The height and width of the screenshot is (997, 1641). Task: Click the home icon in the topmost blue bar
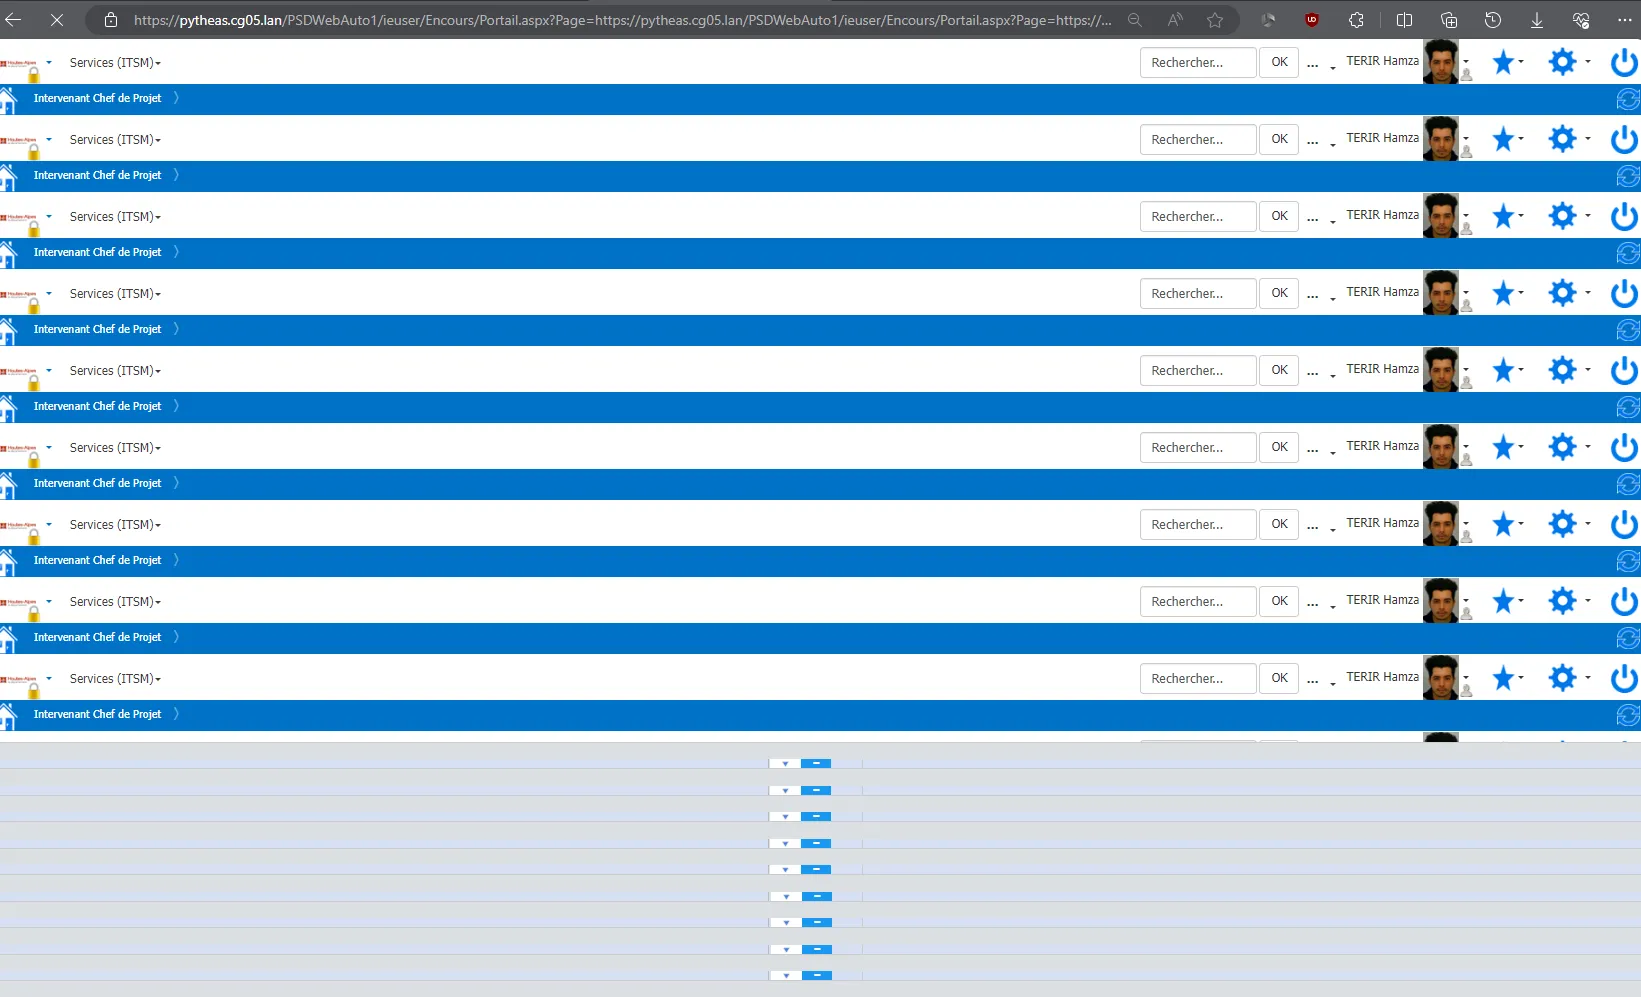[x=9, y=99]
